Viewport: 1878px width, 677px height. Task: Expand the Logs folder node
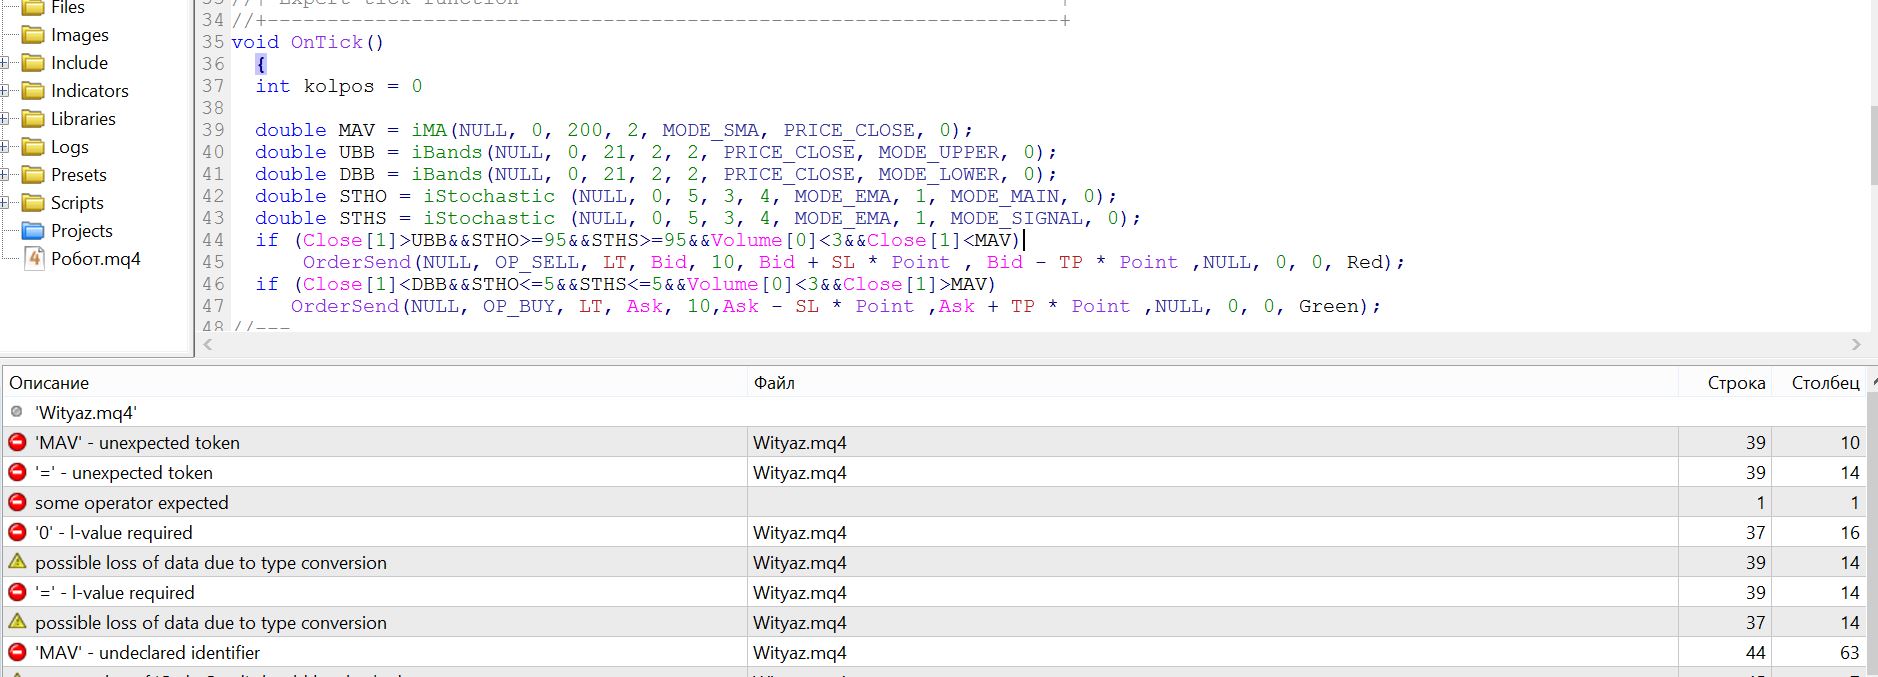(x=4, y=147)
